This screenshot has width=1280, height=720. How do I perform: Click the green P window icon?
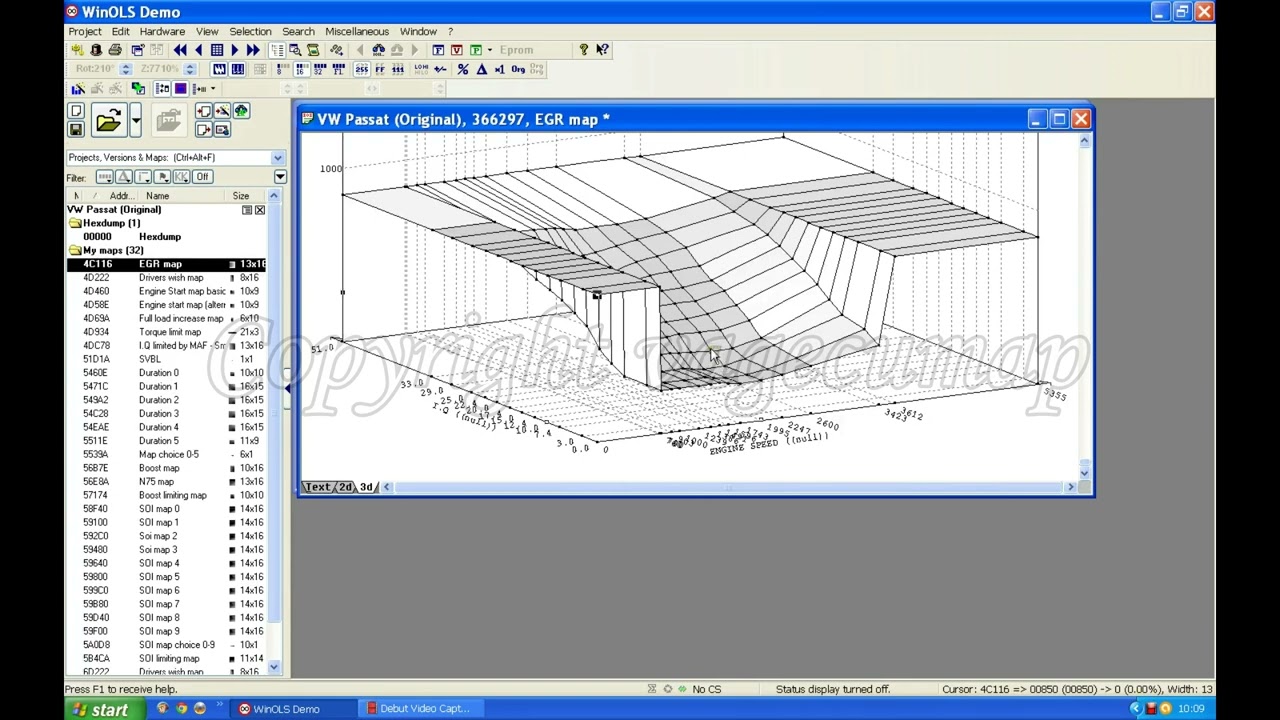476,50
